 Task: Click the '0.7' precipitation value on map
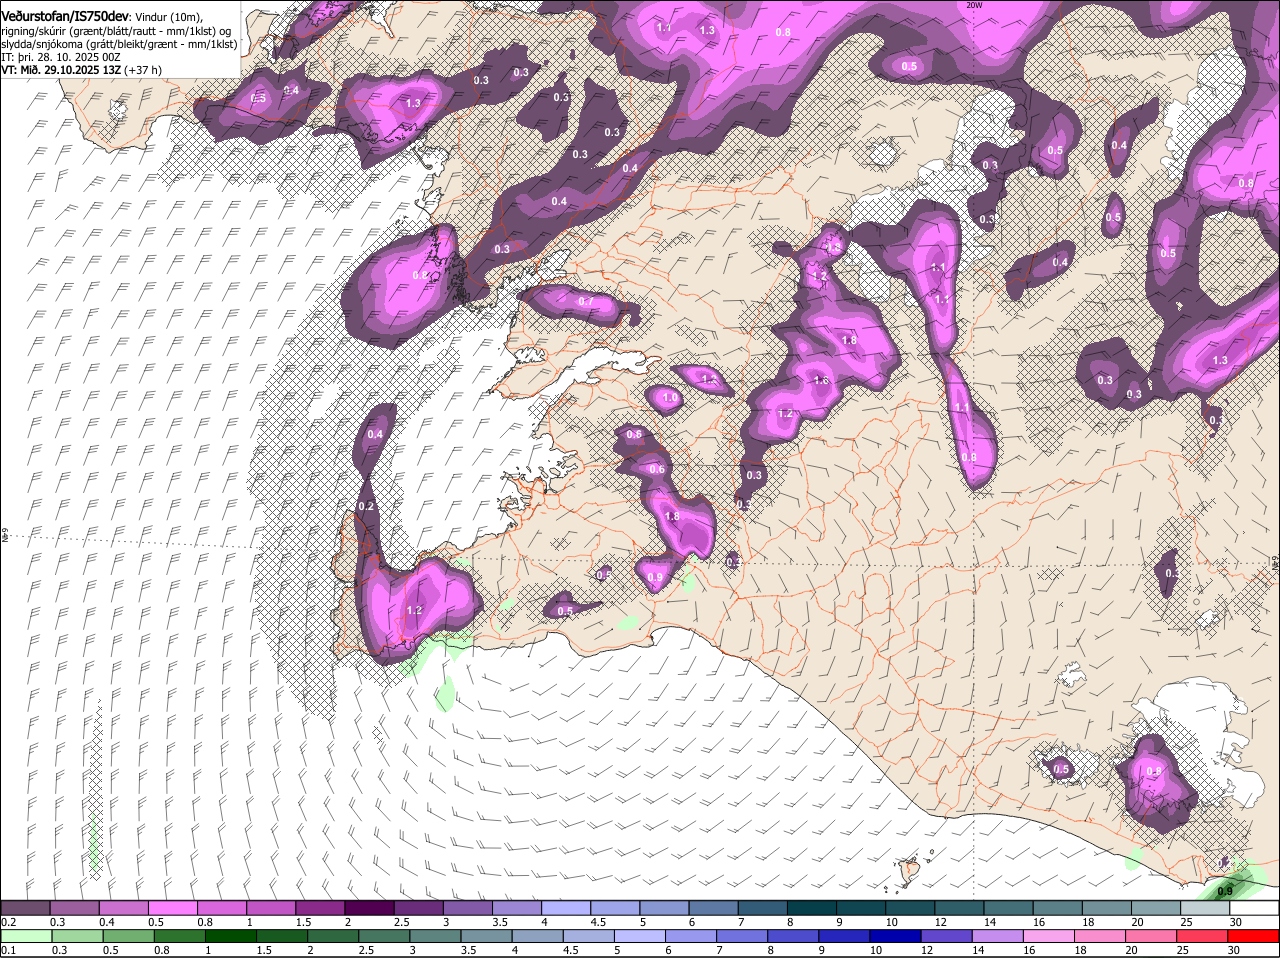(586, 301)
